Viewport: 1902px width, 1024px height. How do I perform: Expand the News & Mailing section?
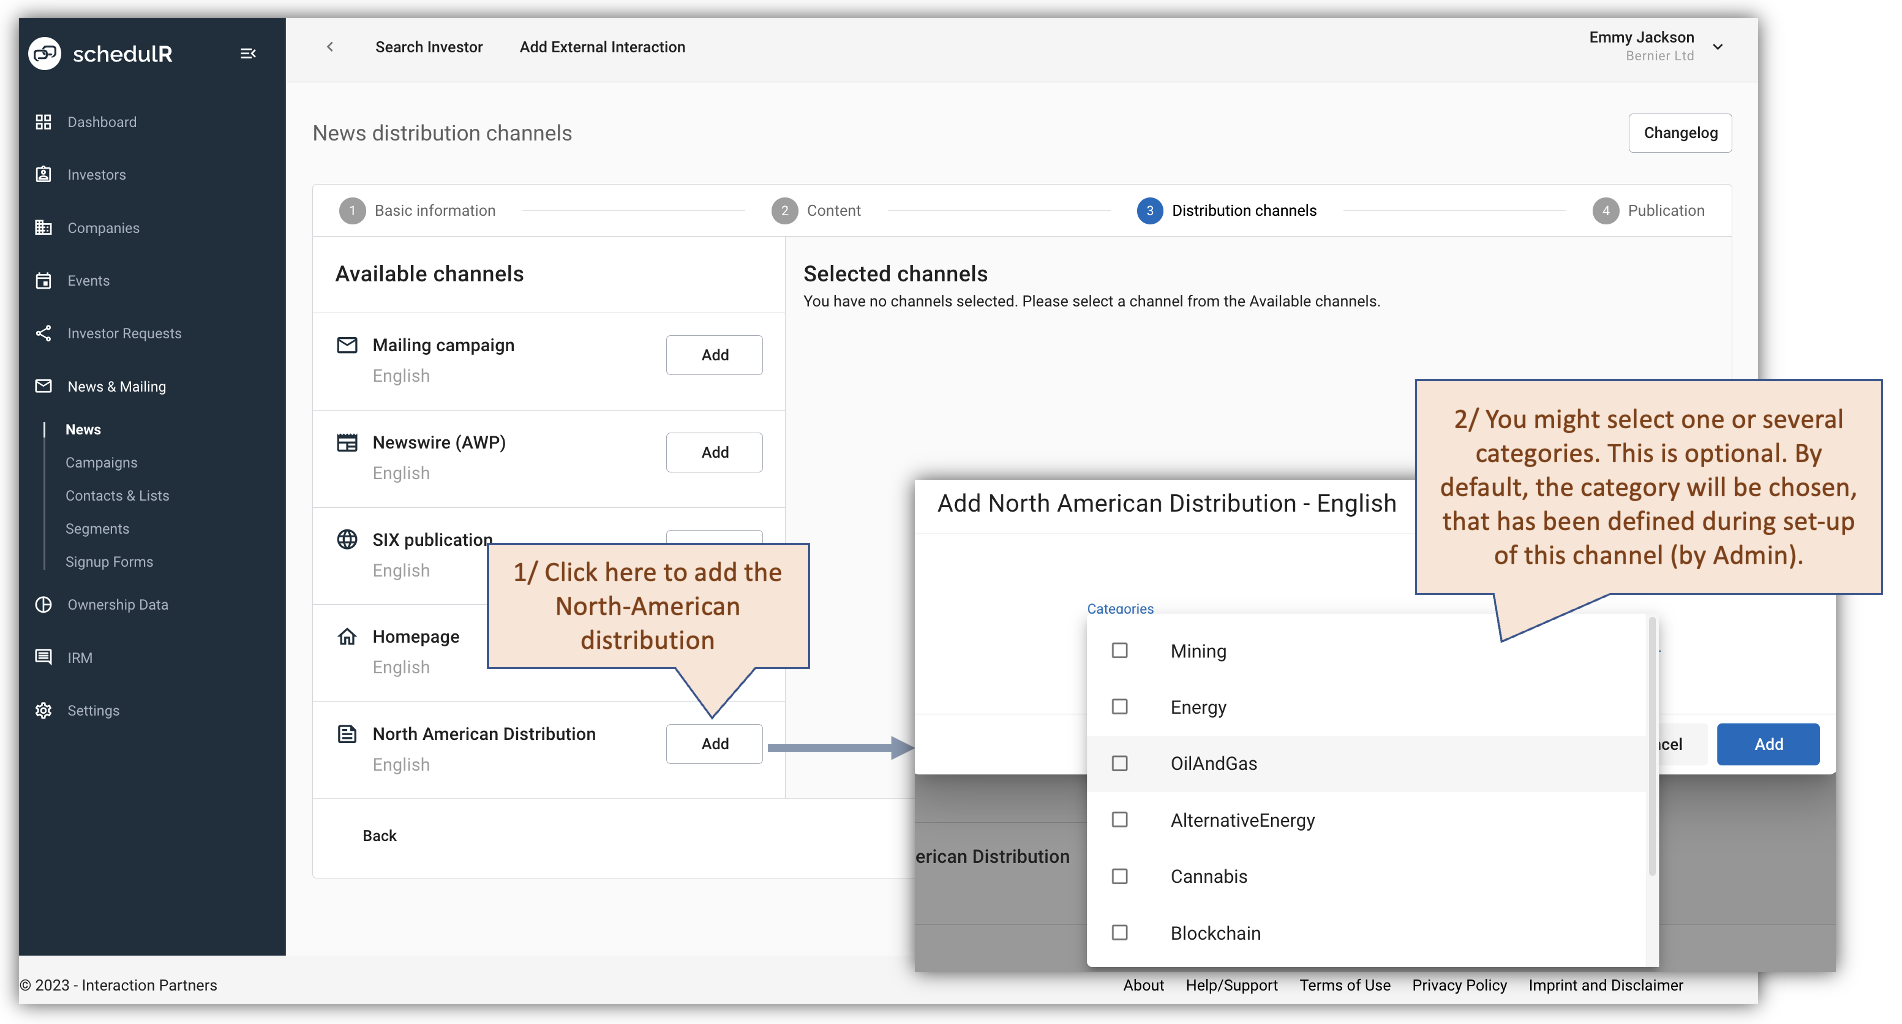[x=116, y=386]
